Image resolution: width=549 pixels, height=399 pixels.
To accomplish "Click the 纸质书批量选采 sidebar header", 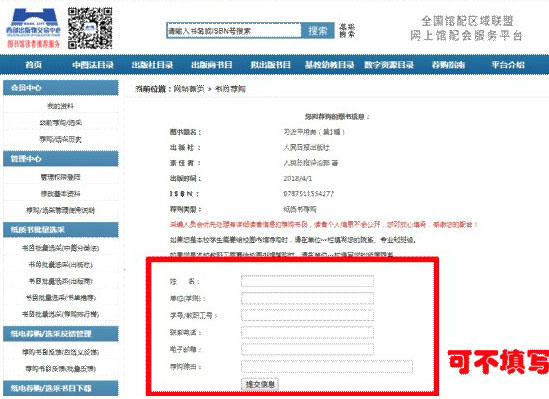I will 61,230.
